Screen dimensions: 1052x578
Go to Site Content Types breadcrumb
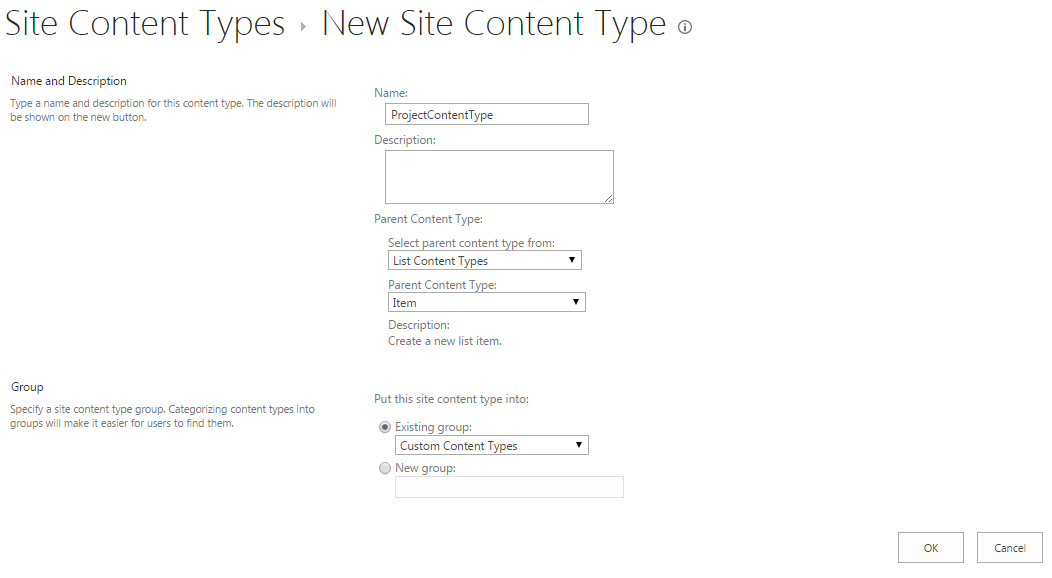click(145, 24)
